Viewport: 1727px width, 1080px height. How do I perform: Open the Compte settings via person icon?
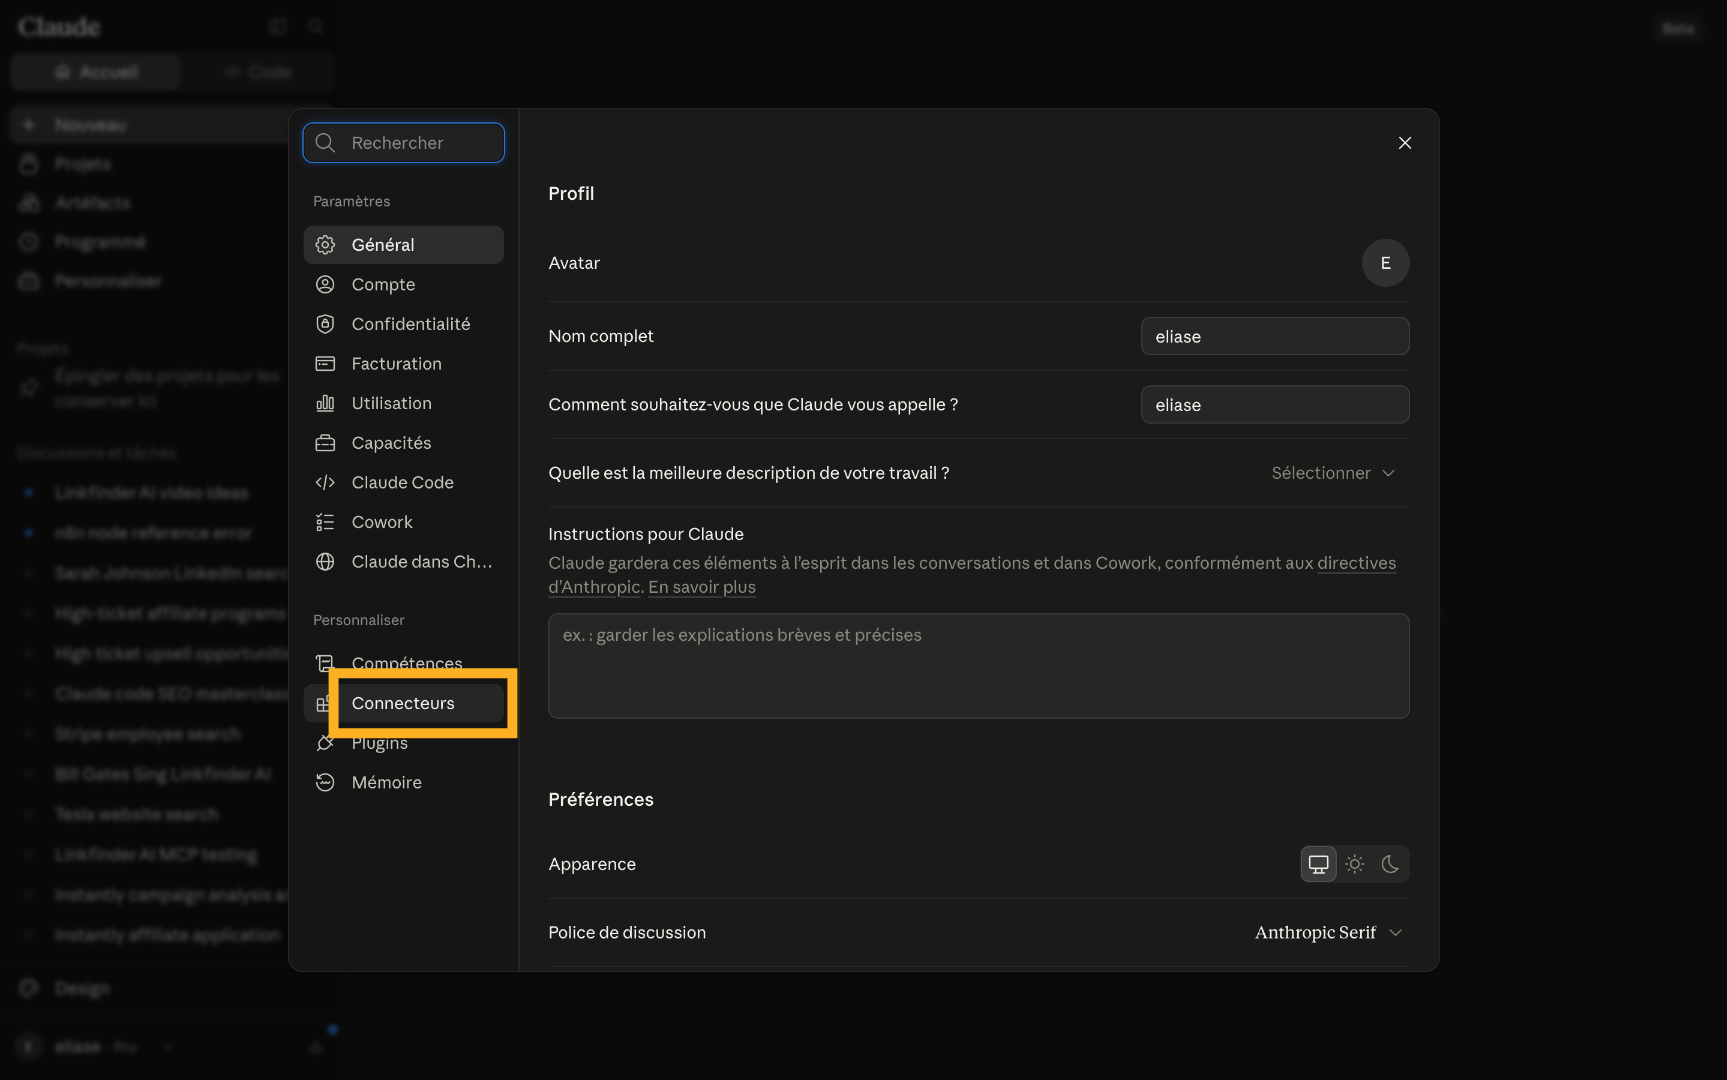point(325,285)
